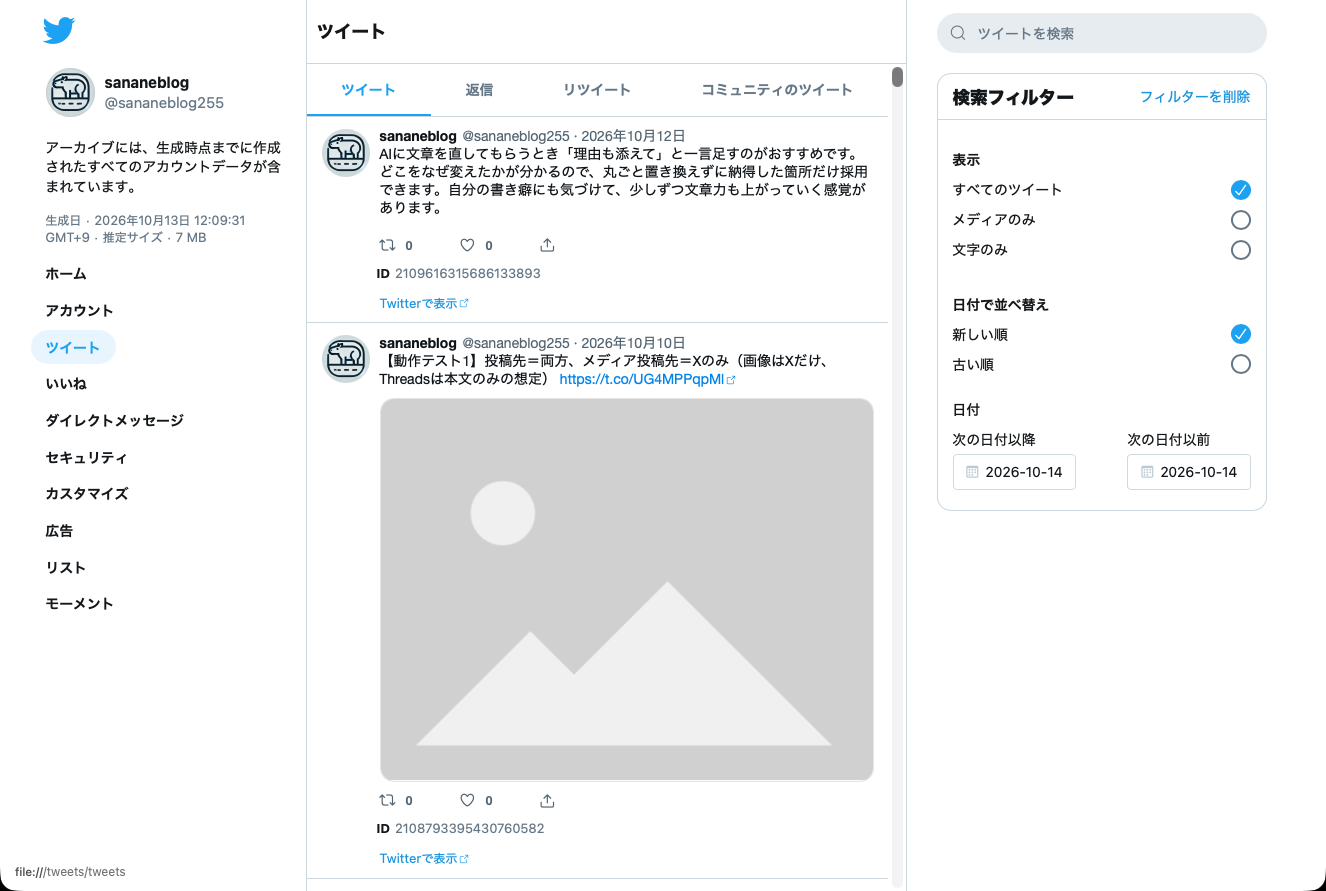Click share icon on the 10月10日 tweet
1326x891 pixels.
click(547, 800)
